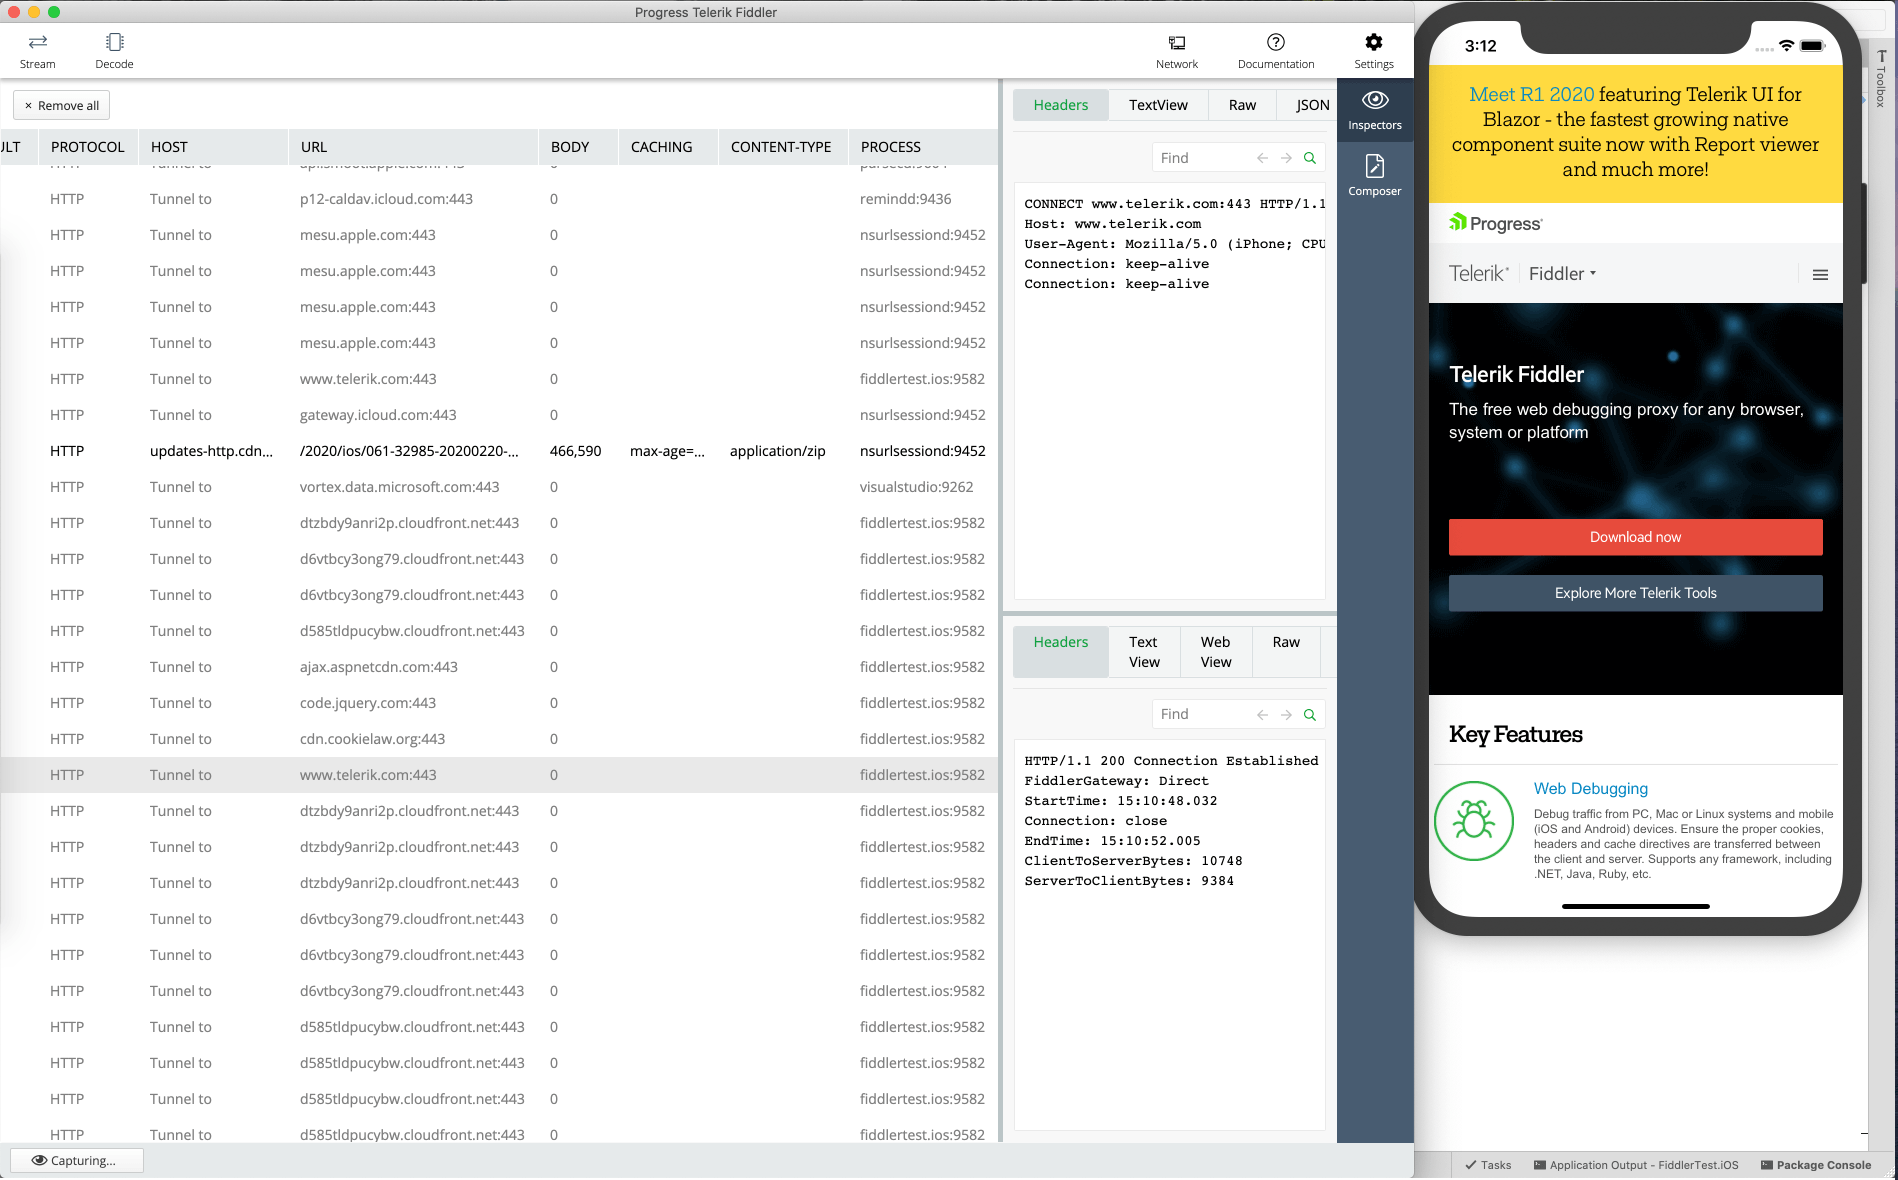Click the Telerik logo link
The height and width of the screenshot is (1180, 1898).
click(x=1478, y=274)
